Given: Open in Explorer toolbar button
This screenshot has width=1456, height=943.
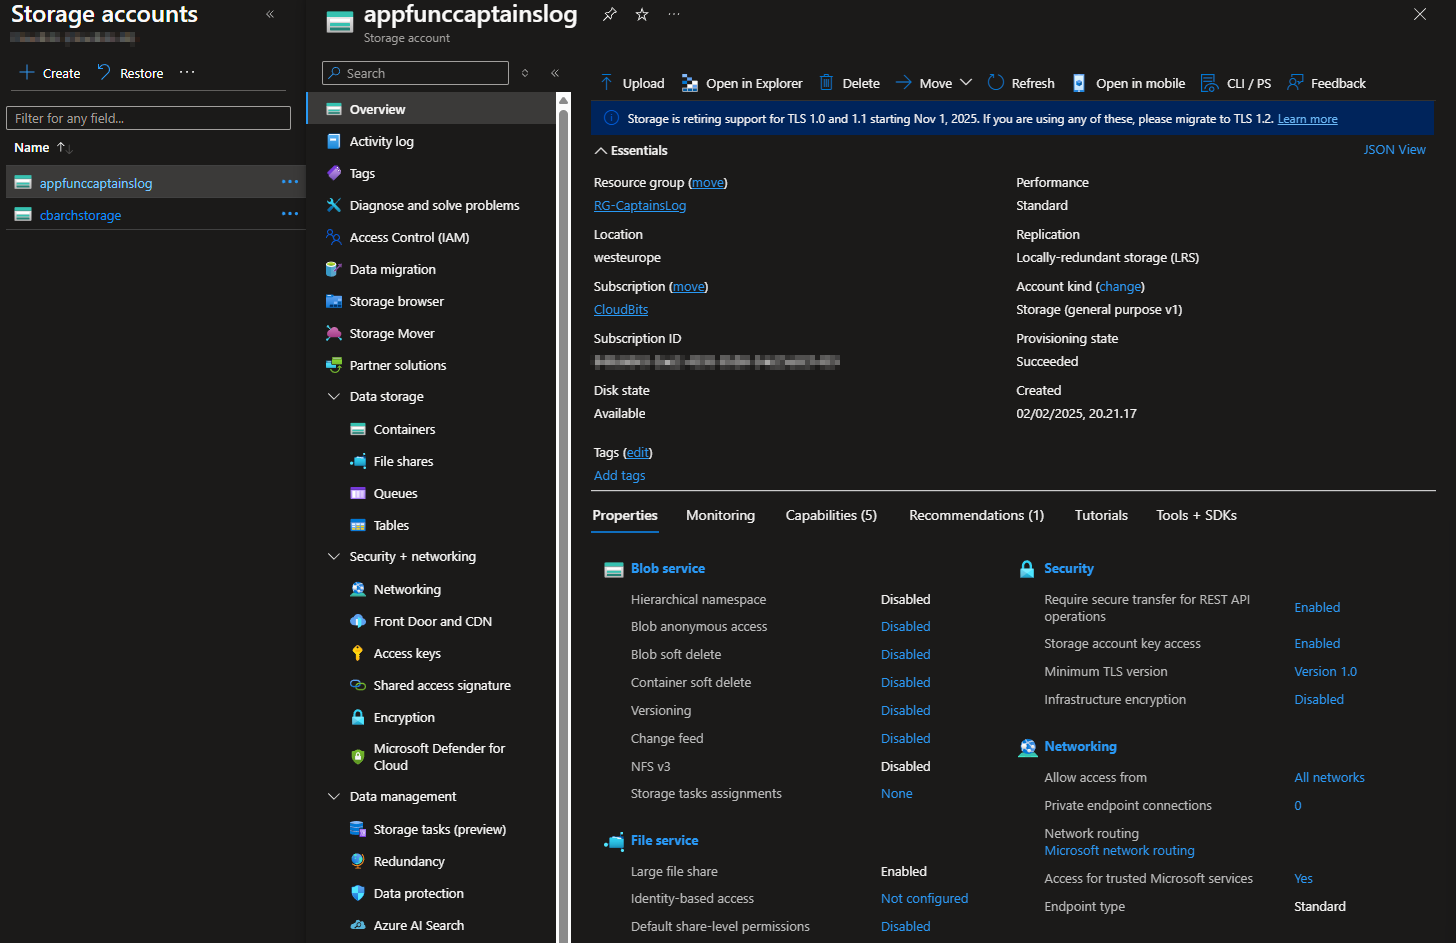Looking at the screenshot, I should pos(742,83).
